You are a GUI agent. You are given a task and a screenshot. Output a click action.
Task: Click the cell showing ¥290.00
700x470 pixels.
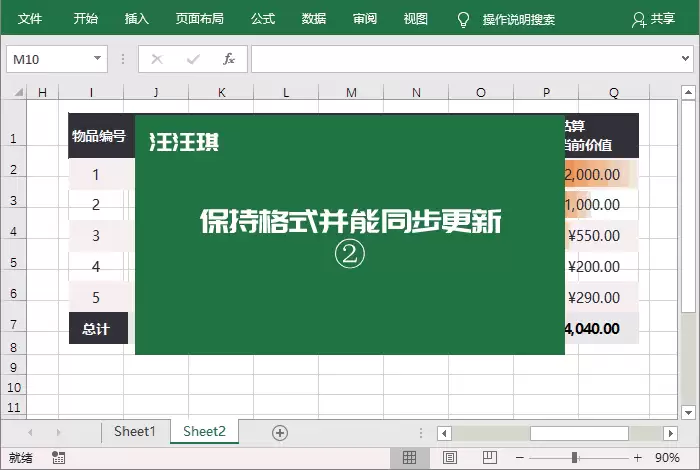pyautogui.click(x=601, y=298)
